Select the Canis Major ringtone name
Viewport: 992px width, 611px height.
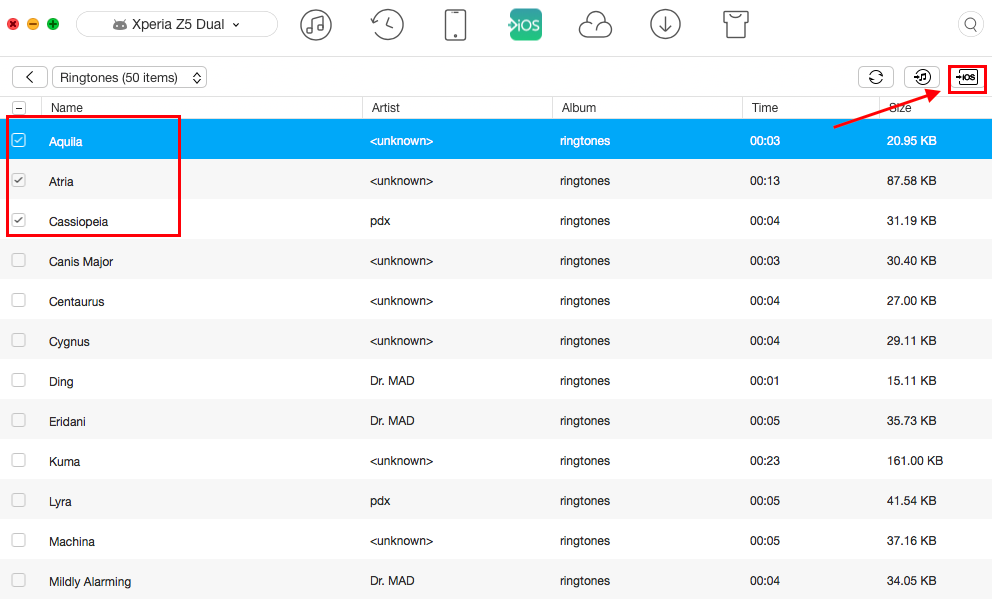81,261
